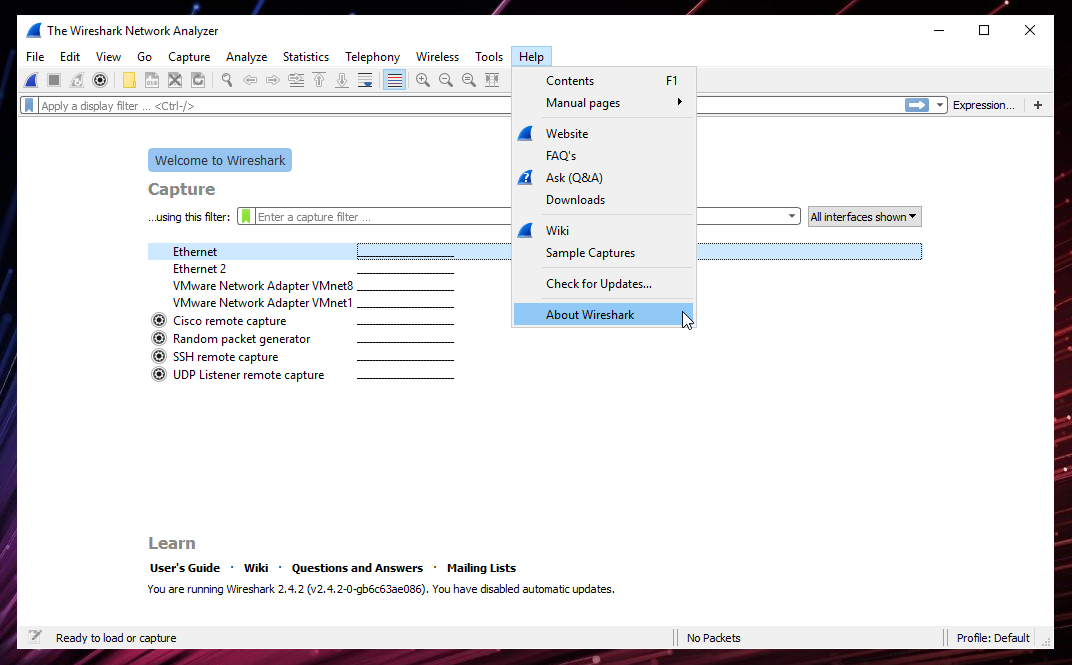
Task: Open Questions and Answers link
Action: [357, 568]
